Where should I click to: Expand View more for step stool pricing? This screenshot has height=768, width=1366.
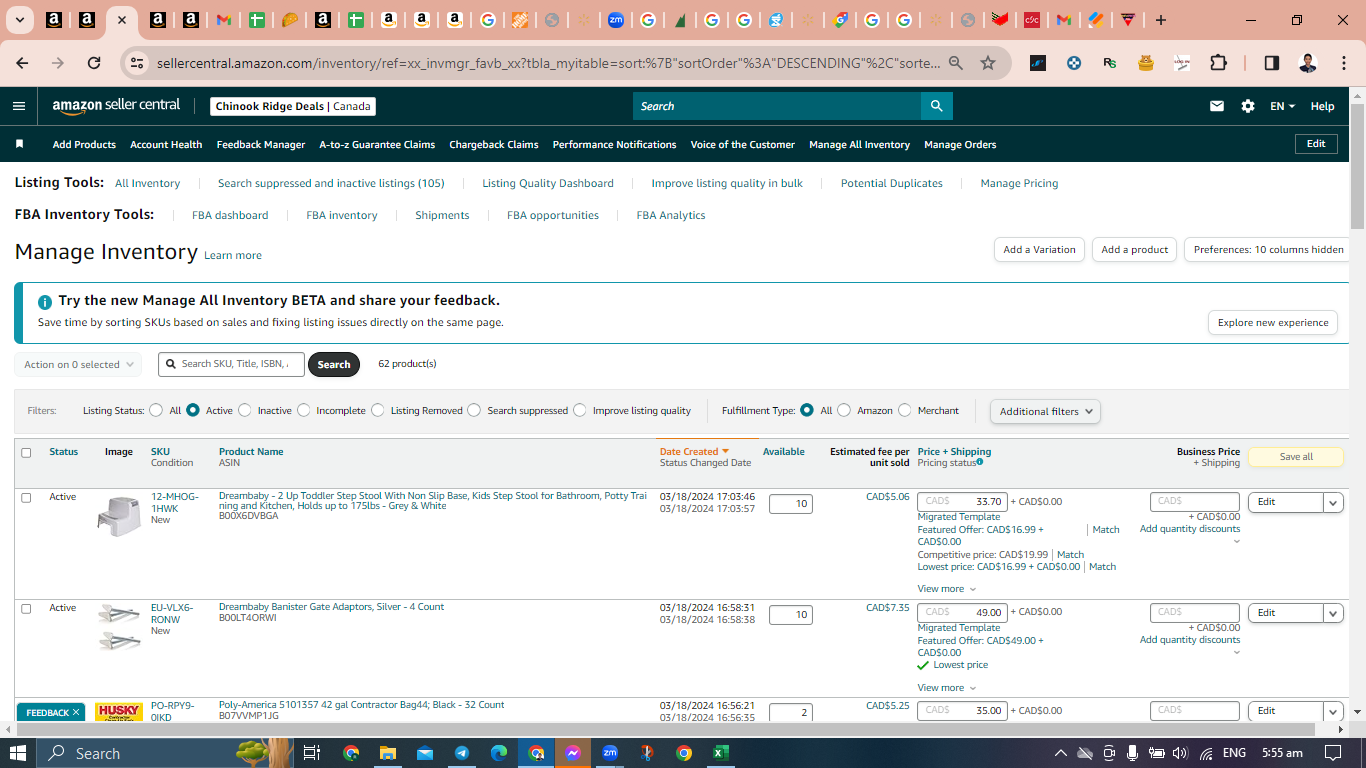946,589
